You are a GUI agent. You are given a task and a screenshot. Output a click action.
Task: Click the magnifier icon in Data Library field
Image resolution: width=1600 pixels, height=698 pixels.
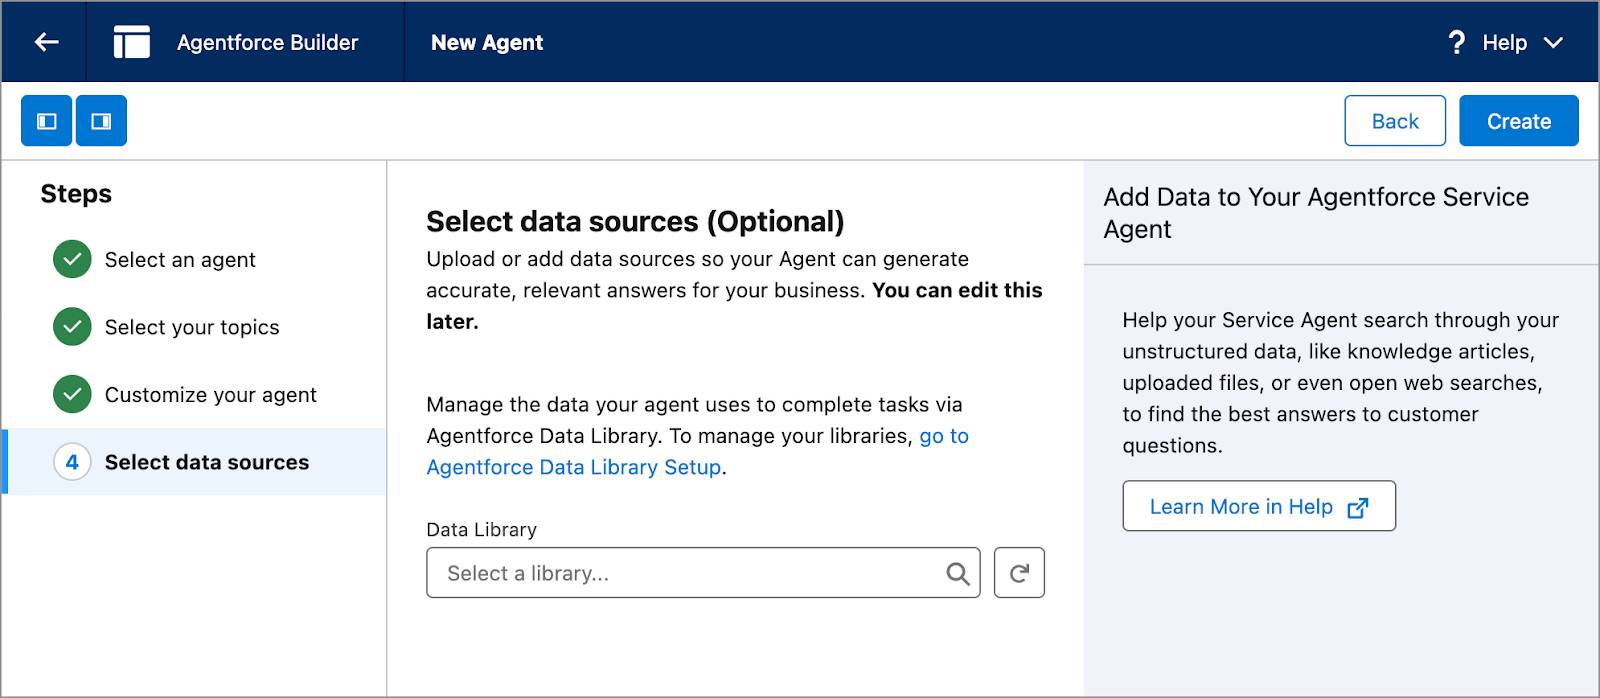point(958,574)
